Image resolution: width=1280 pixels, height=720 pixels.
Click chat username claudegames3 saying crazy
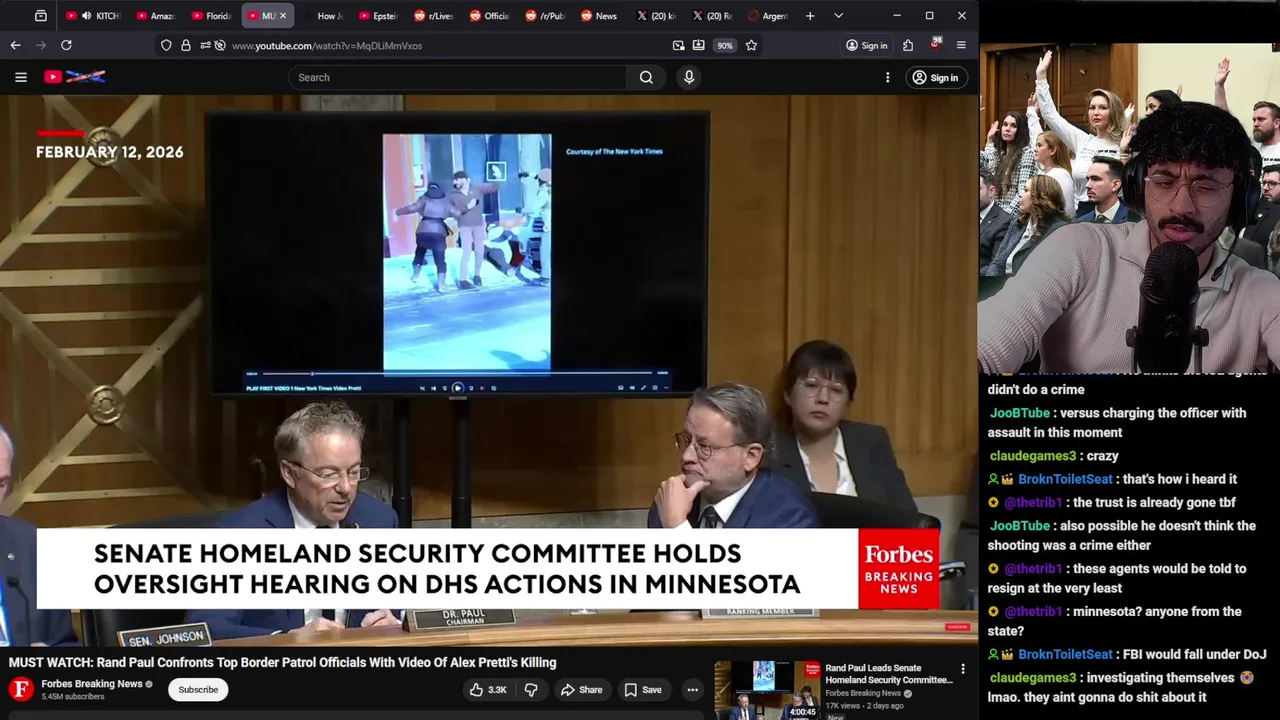(x=1032, y=456)
